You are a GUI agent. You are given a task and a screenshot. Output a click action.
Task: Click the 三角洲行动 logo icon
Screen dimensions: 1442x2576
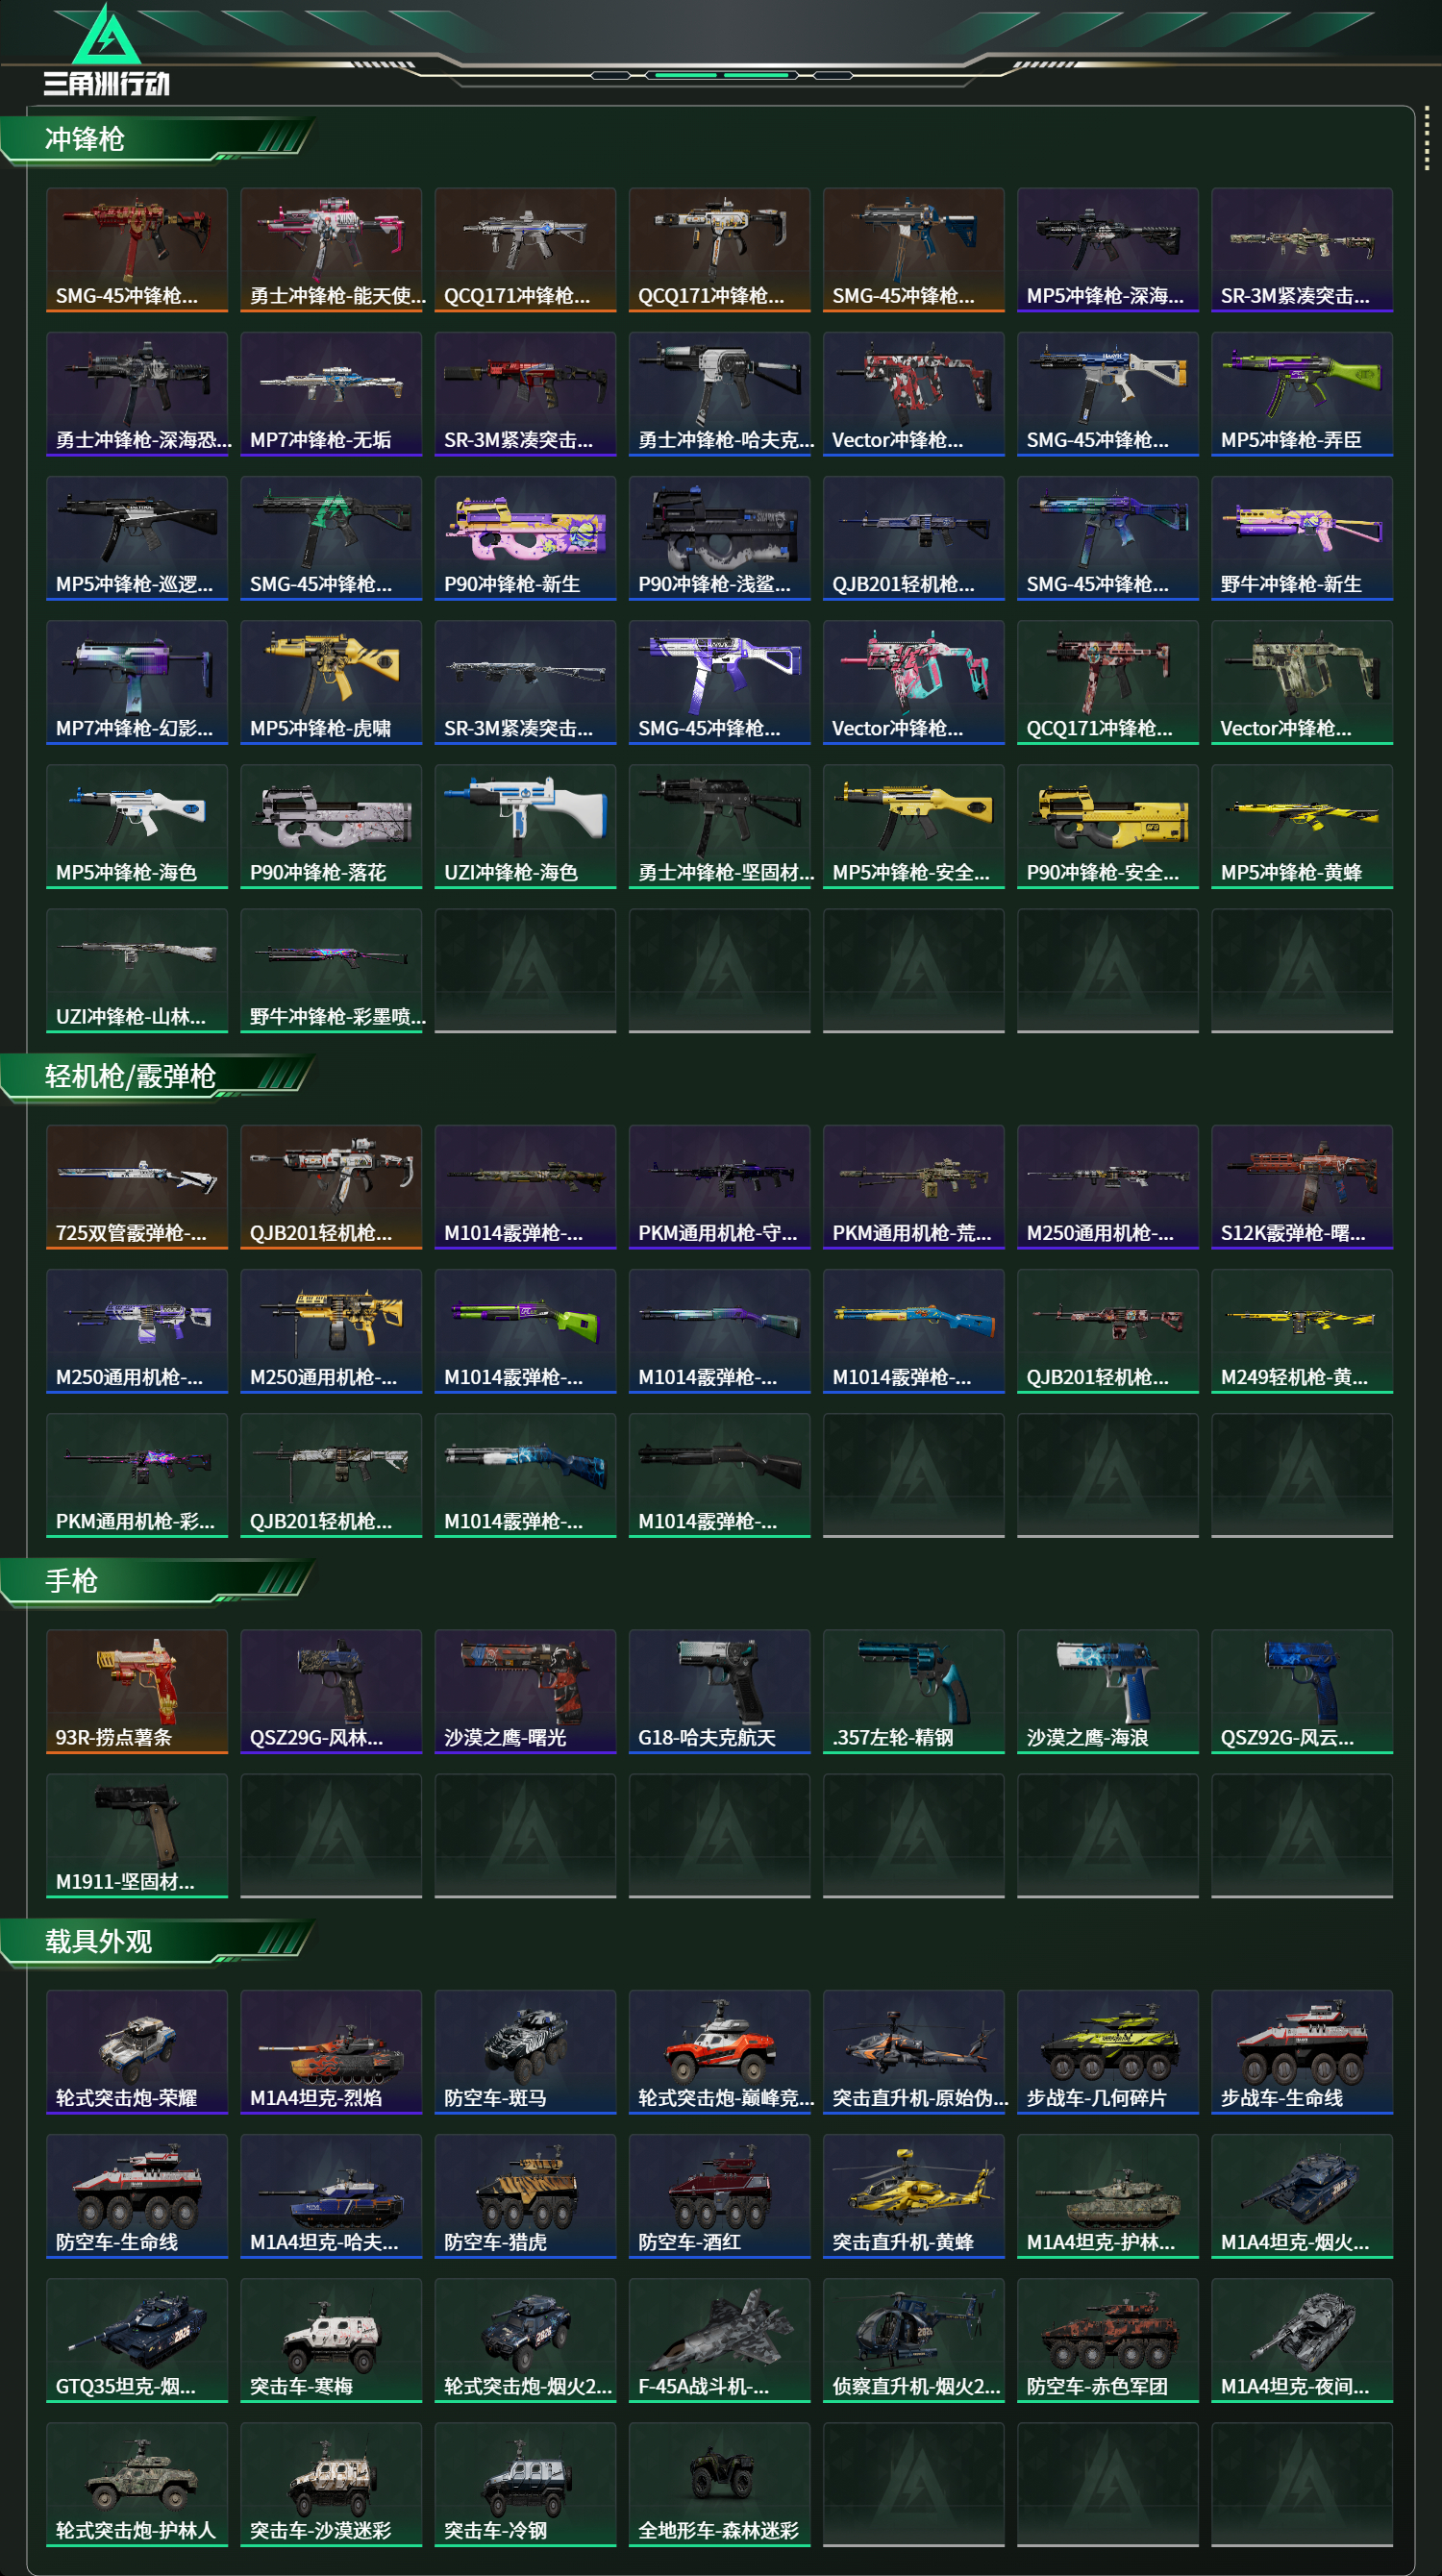pyautogui.click(x=106, y=36)
